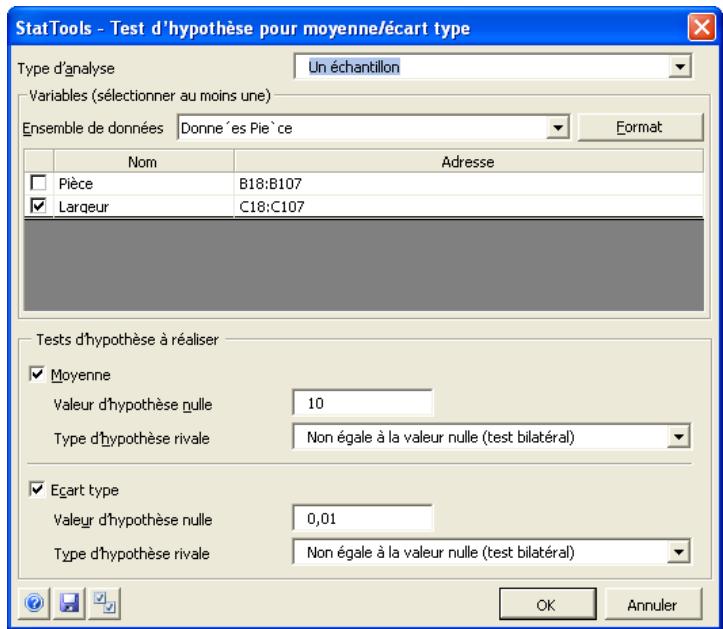Screen dimensions: 723x629
Task: Toggle the Ecart type test checkbox
Action: click(37, 489)
